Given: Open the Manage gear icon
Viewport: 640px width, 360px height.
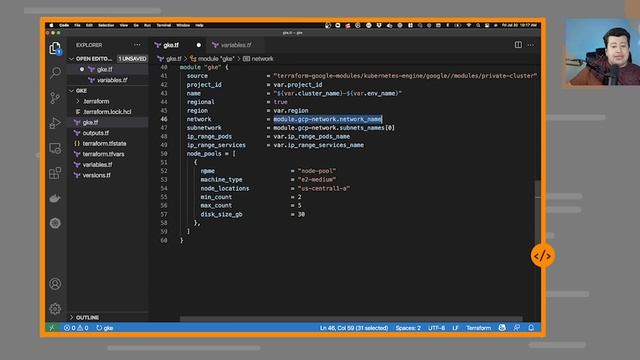Looking at the screenshot, I should pos(55,309).
